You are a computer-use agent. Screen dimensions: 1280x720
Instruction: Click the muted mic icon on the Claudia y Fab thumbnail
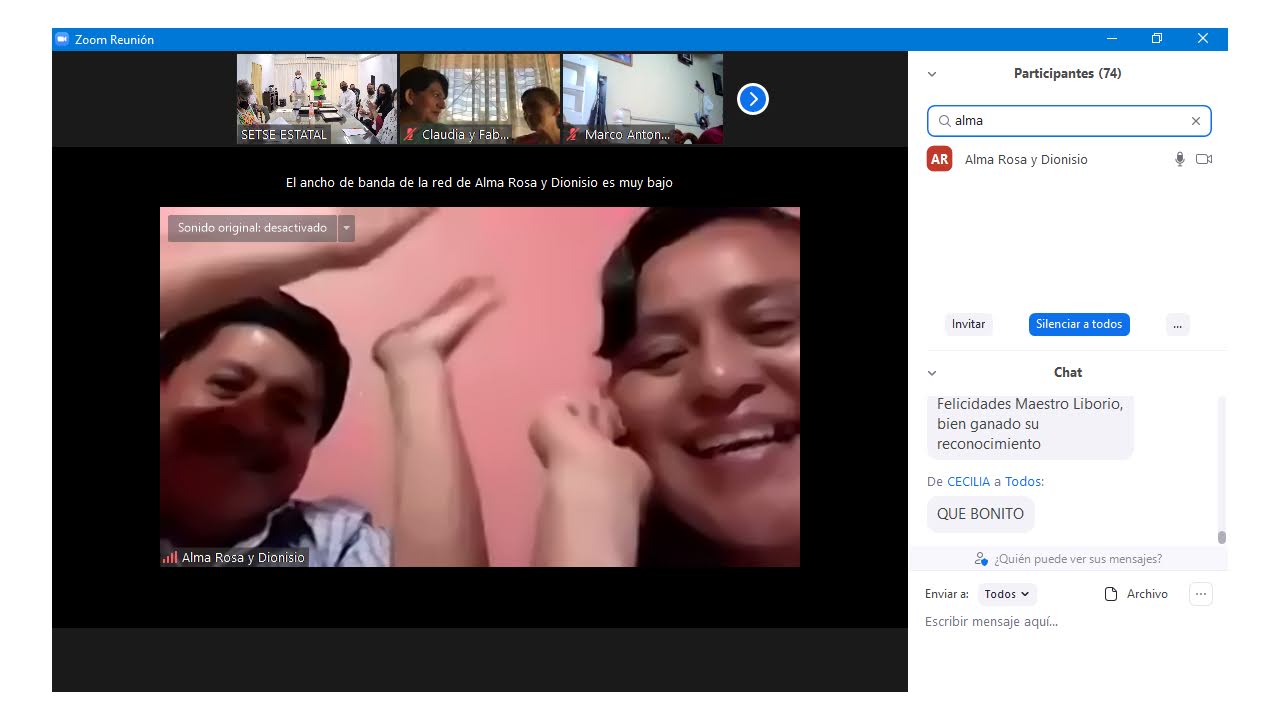pos(409,134)
